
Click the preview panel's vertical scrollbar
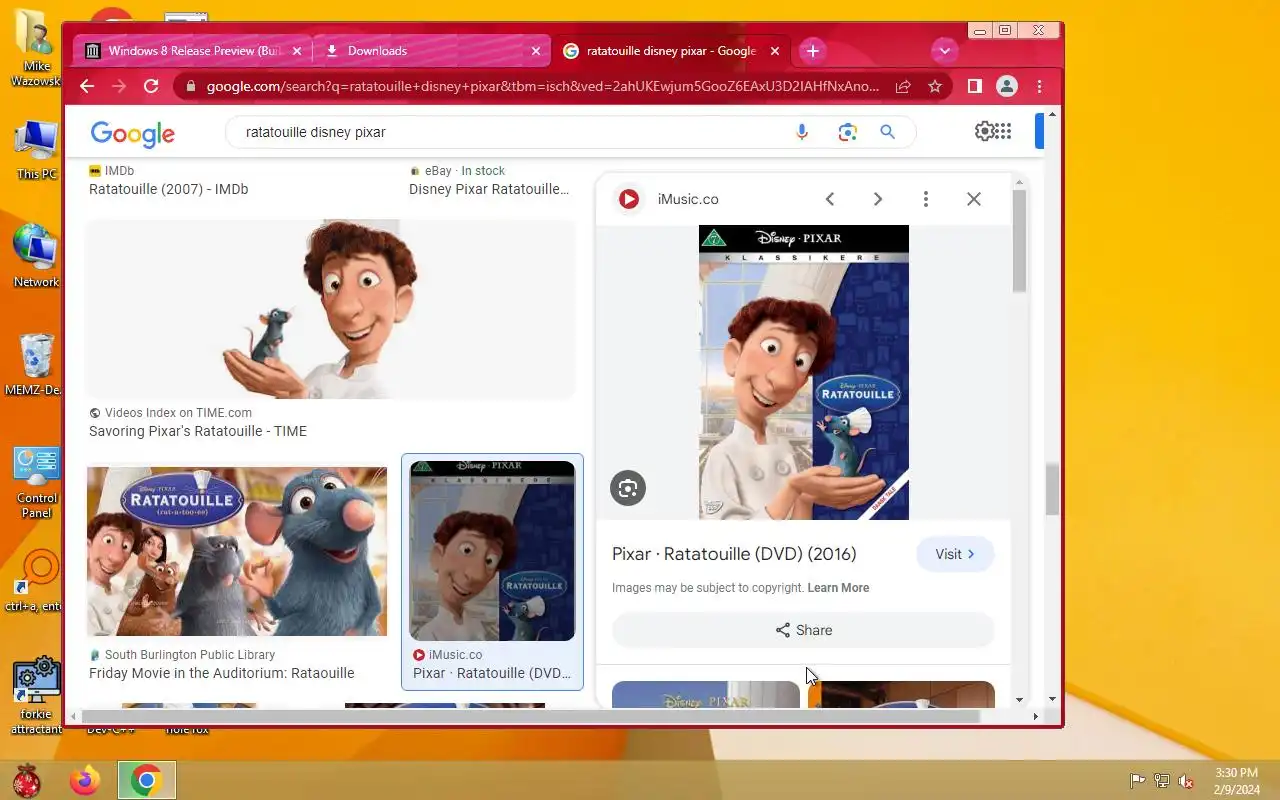pyautogui.click(x=1020, y=240)
